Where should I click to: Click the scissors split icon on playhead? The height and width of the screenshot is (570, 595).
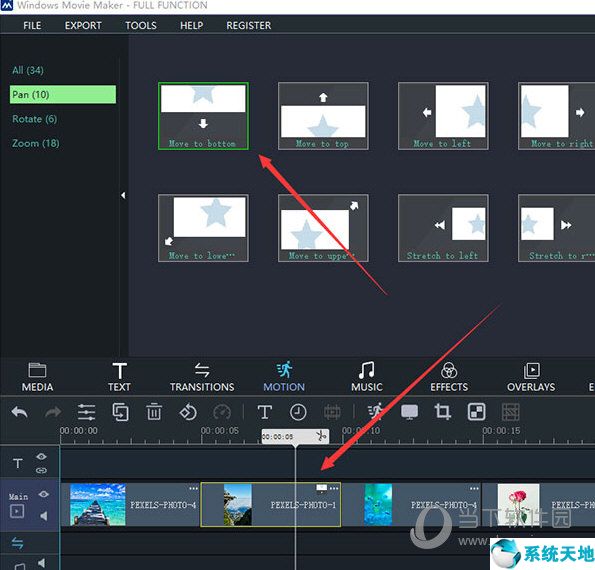[x=321, y=436]
